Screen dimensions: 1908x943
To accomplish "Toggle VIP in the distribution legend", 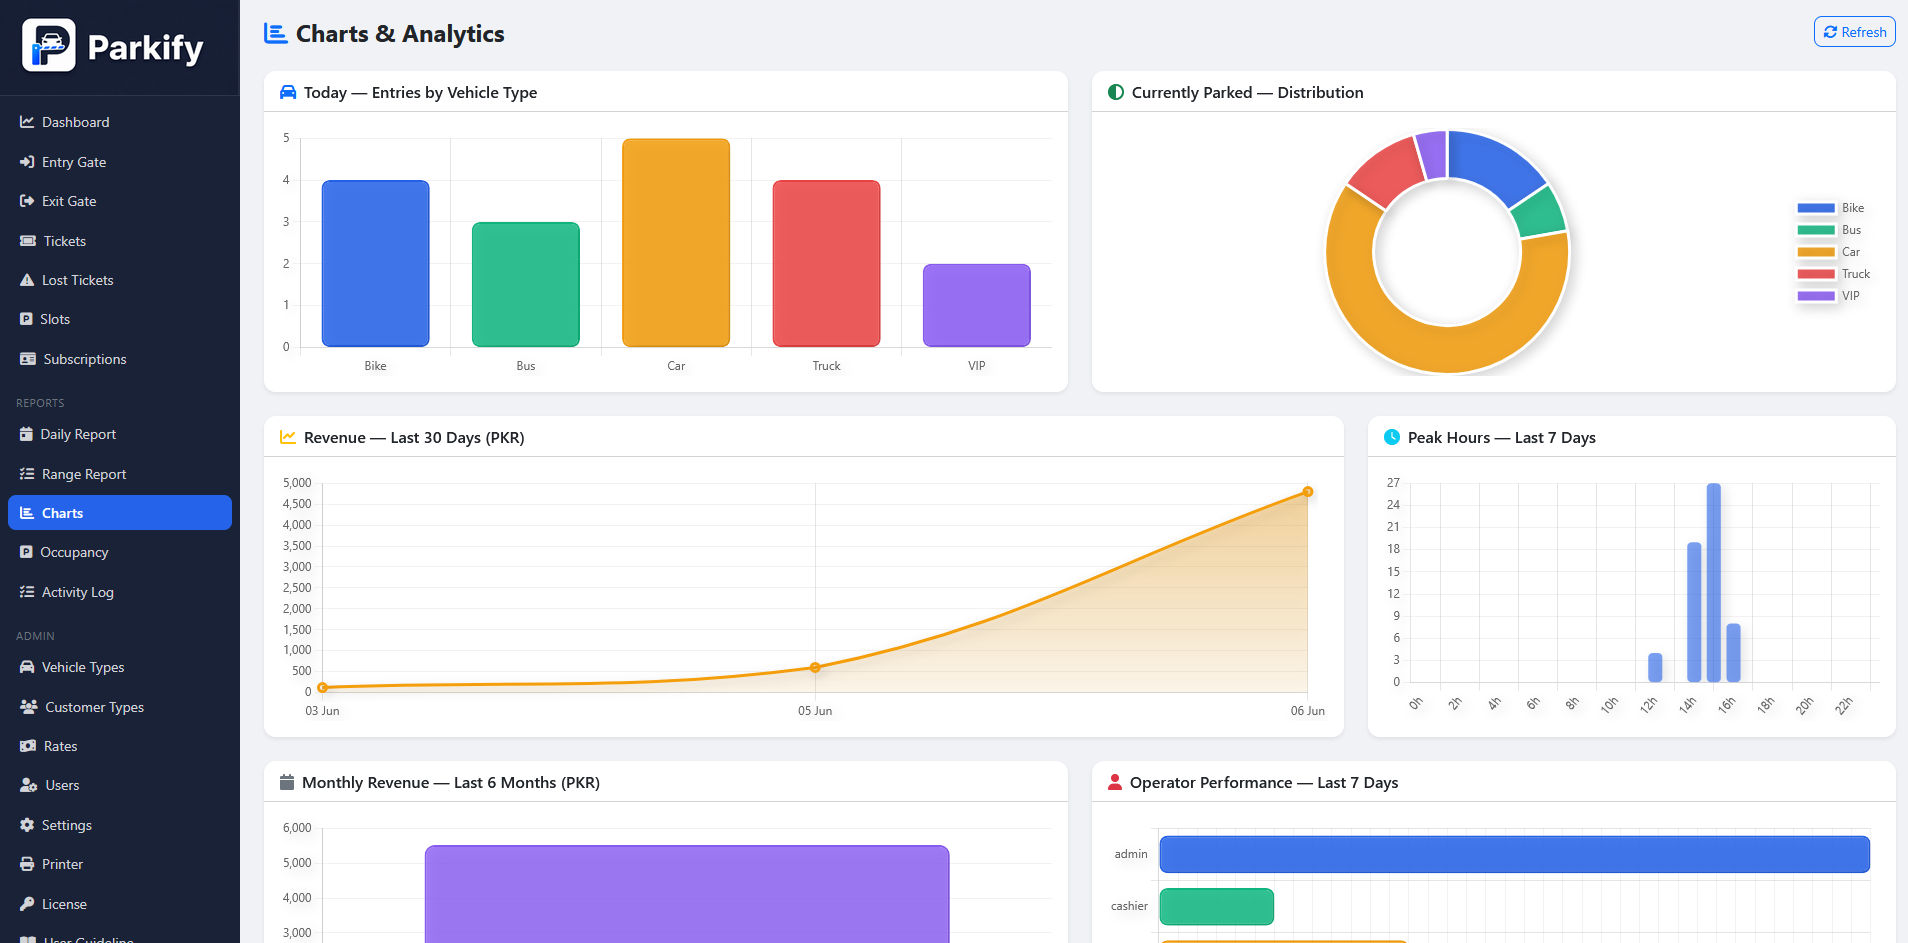I will pos(1829,296).
